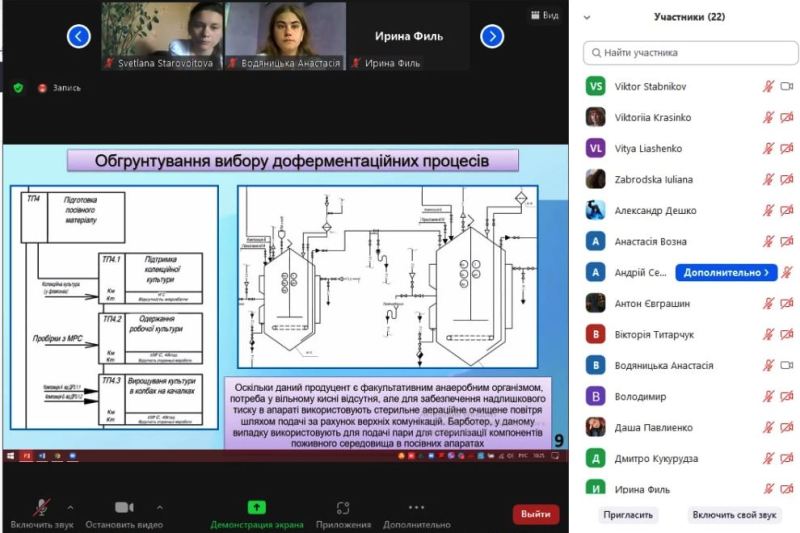800x533 pixels.
Task: Click VL avatar of Vitya Liashenko
Action: [x=595, y=148]
